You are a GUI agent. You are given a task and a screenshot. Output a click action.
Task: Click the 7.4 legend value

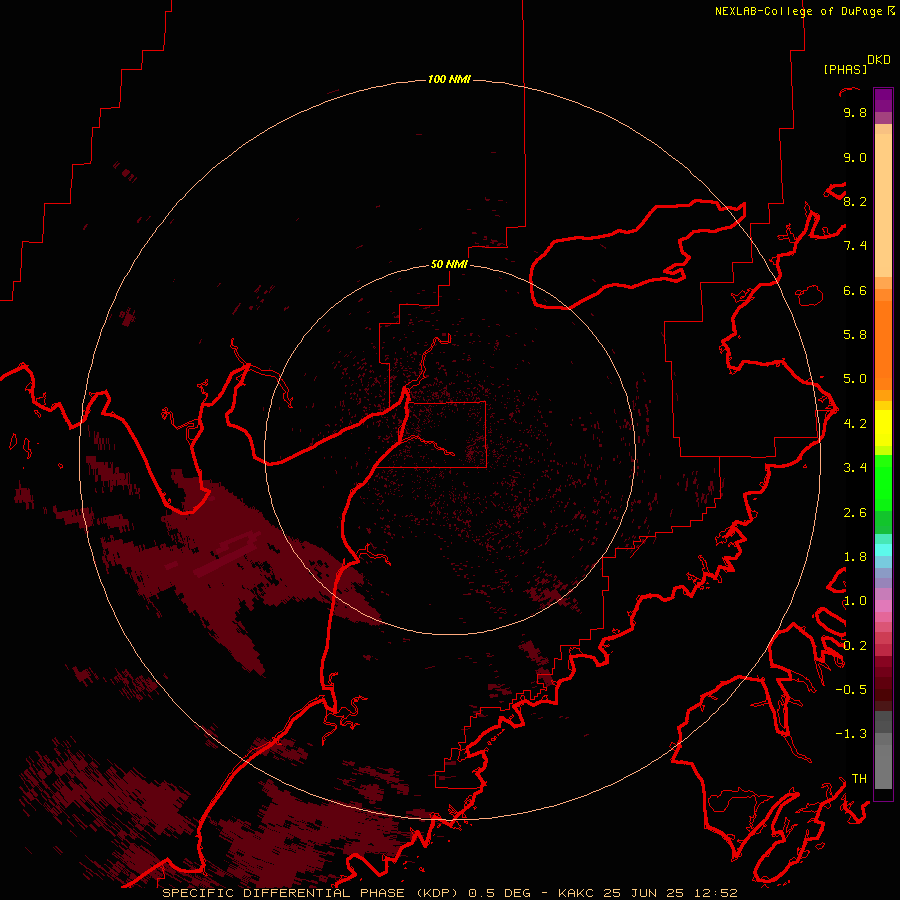point(855,246)
